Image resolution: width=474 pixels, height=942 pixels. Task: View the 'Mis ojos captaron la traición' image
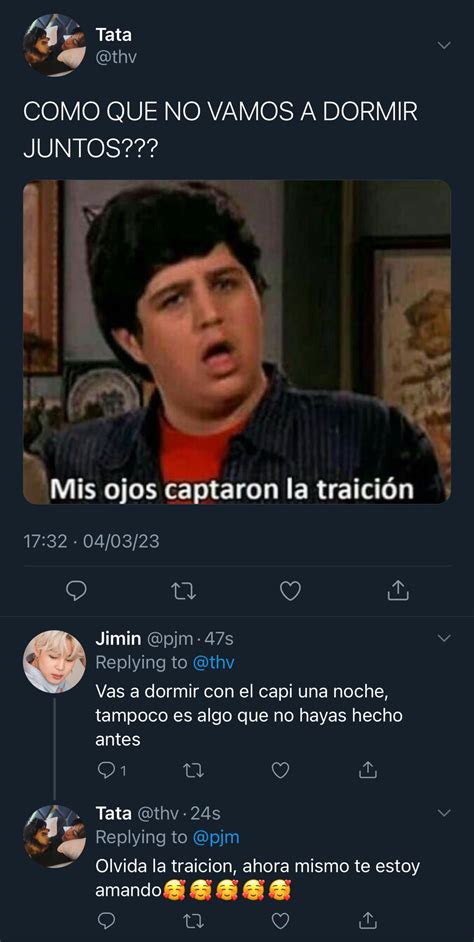[237, 342]
